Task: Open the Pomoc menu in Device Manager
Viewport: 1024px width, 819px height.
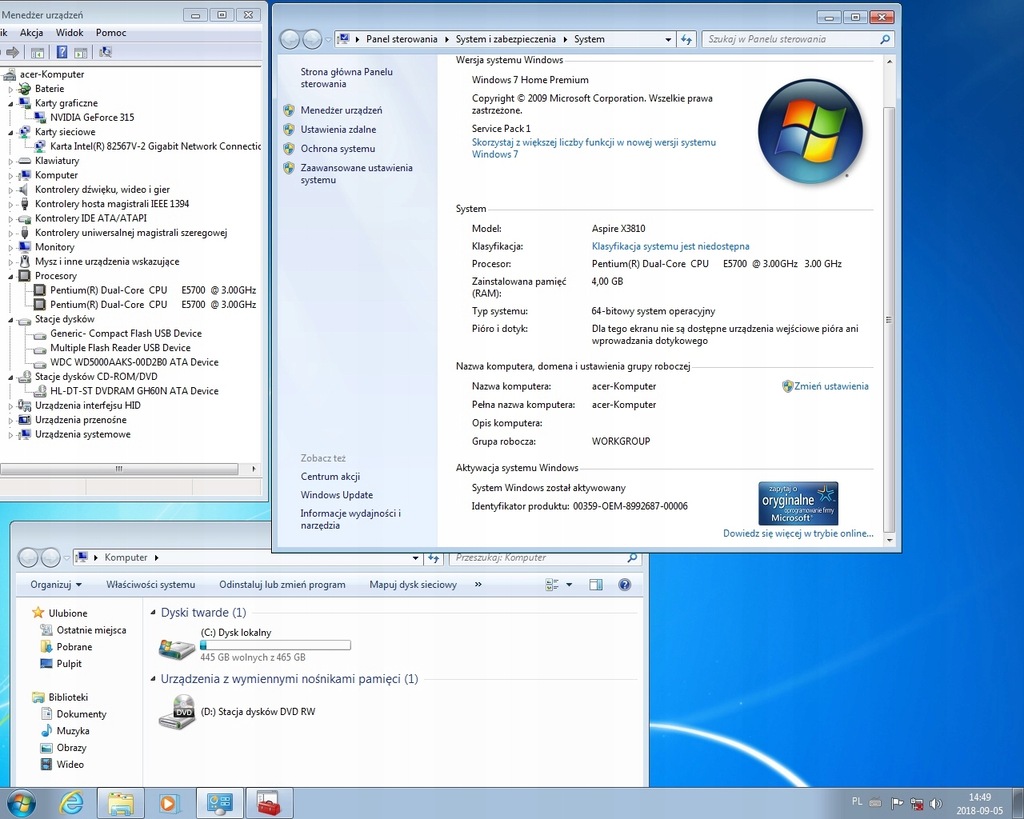Action: pyautogui.click(x=111, y=33)
